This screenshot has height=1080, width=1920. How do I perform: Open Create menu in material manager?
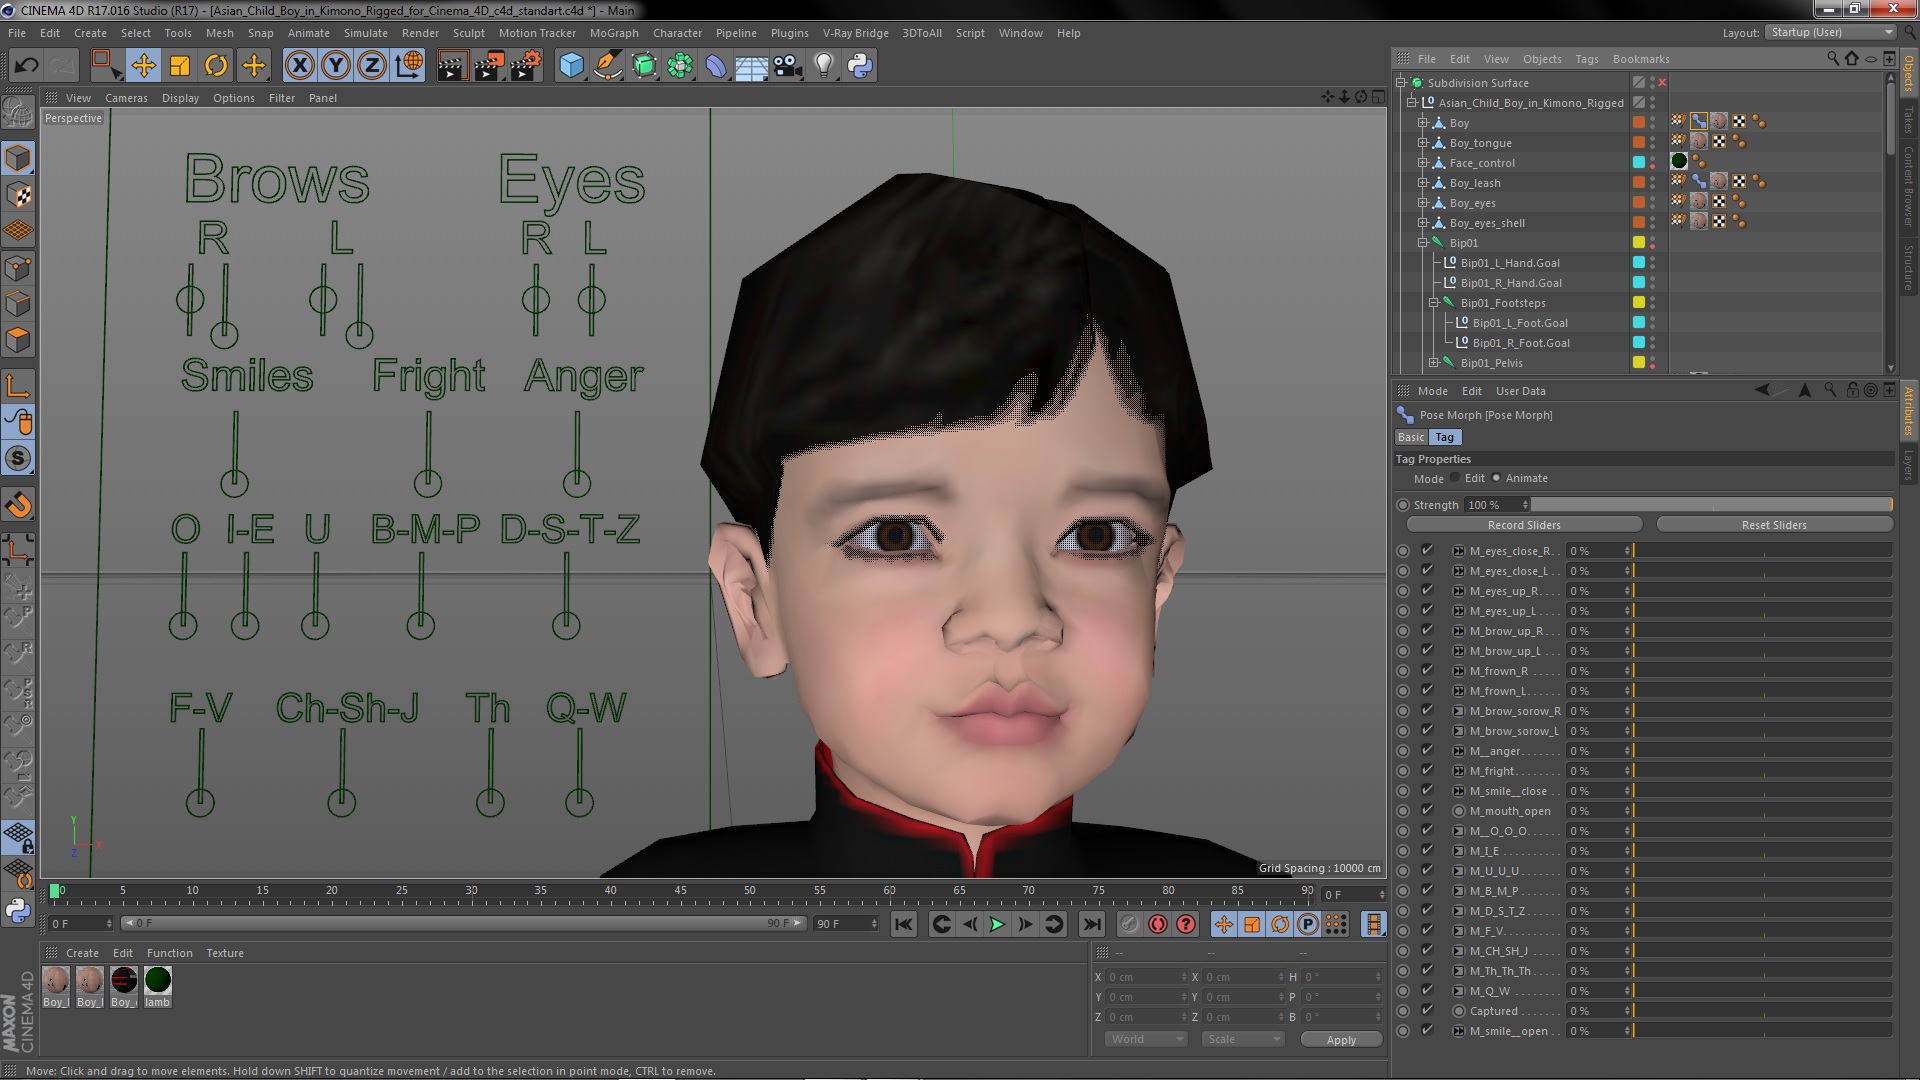point(82,953)
